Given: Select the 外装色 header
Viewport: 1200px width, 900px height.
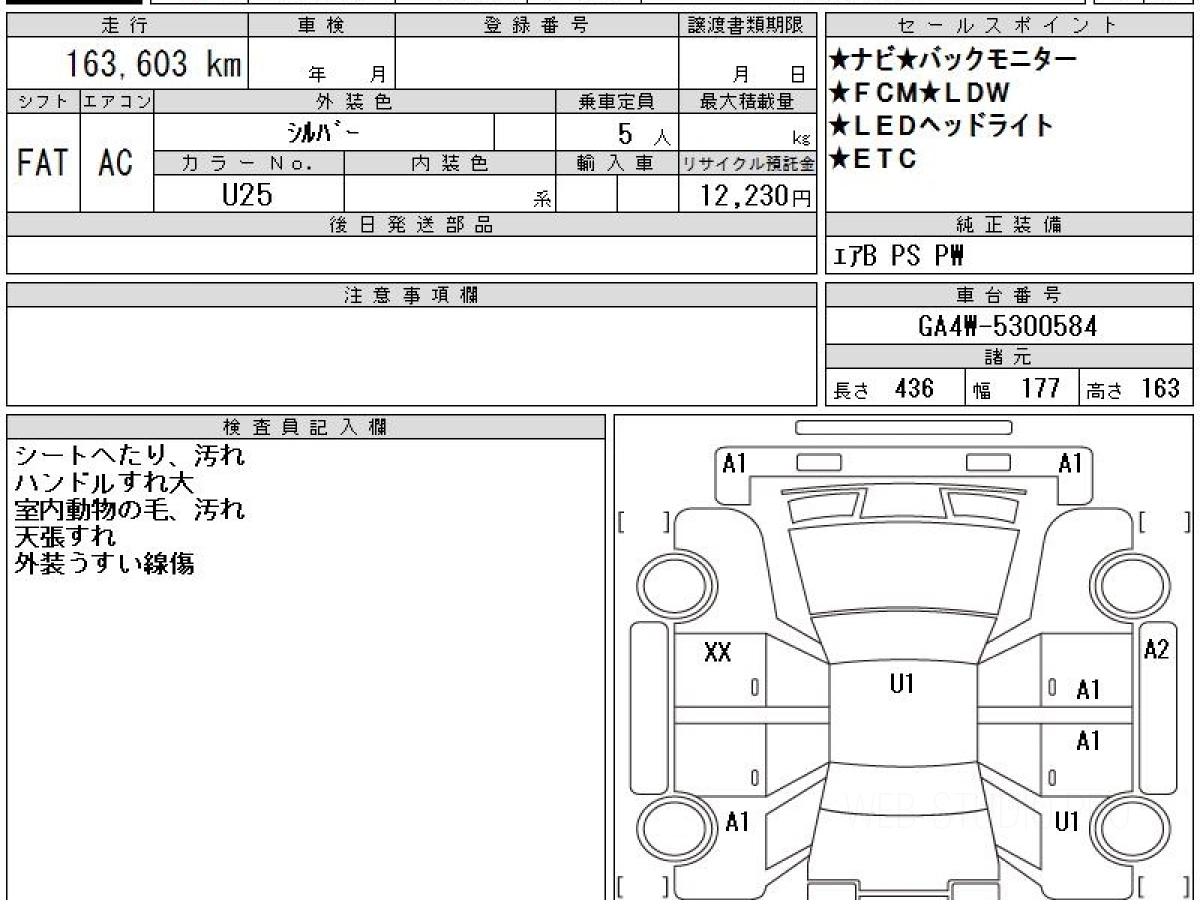Looking at the screenshot, I should pos(355,101).
